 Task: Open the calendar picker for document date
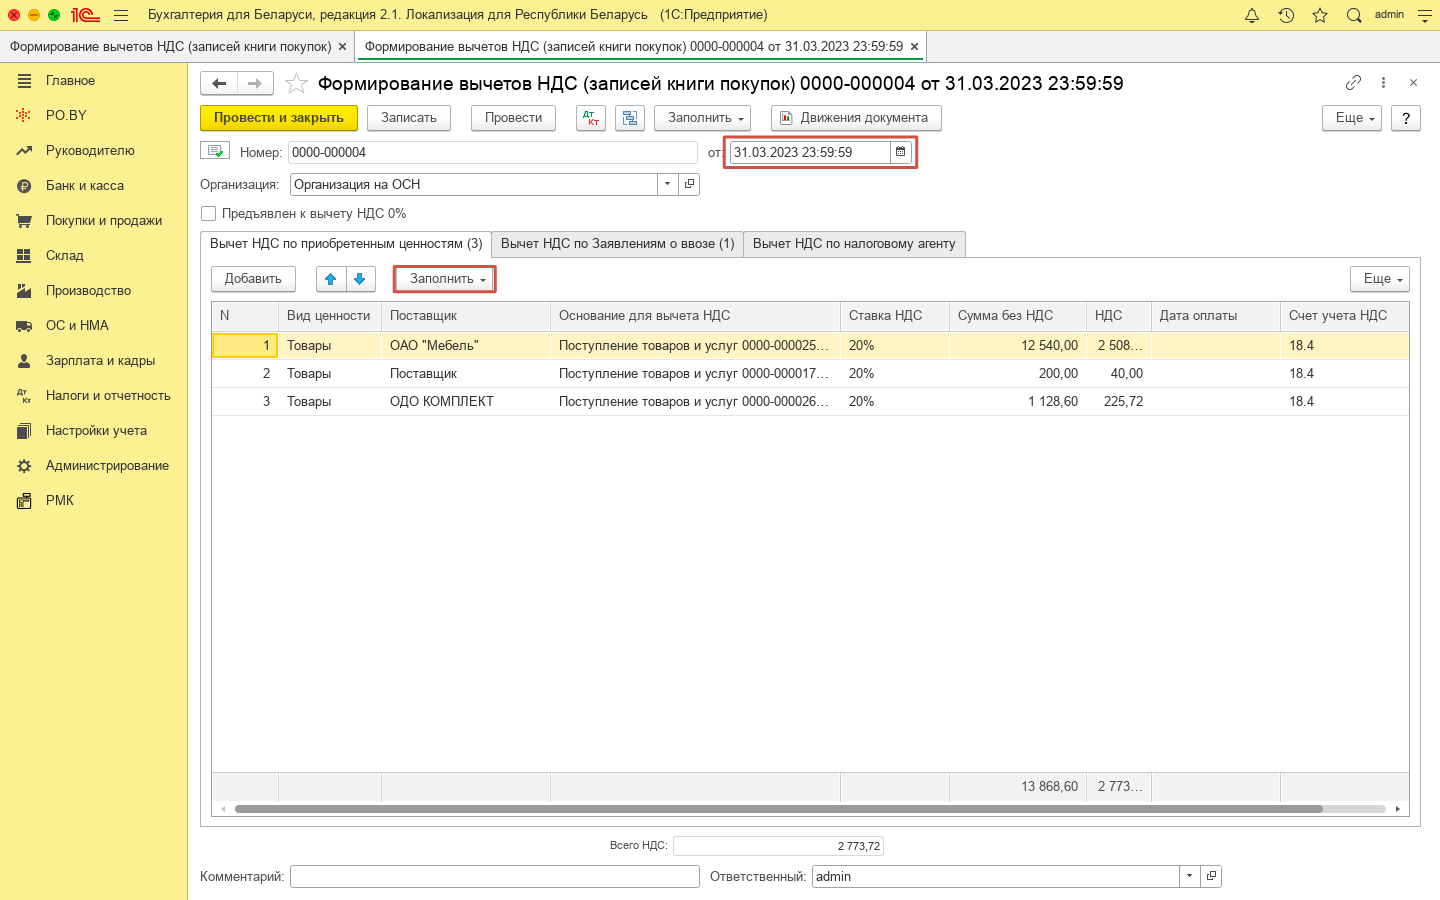(900, 152)
